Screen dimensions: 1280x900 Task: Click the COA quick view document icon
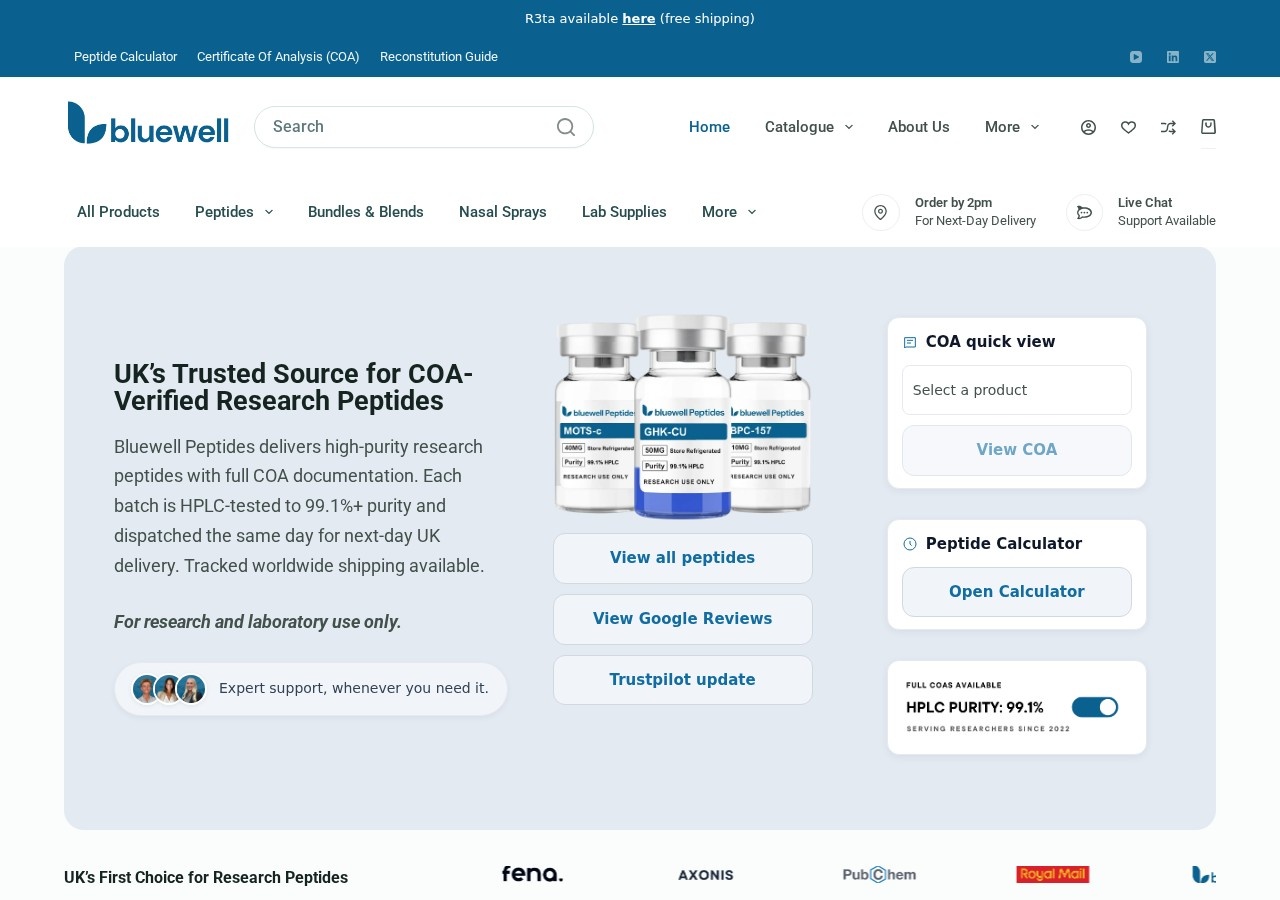pyautogui.click(x=910, y=342)
